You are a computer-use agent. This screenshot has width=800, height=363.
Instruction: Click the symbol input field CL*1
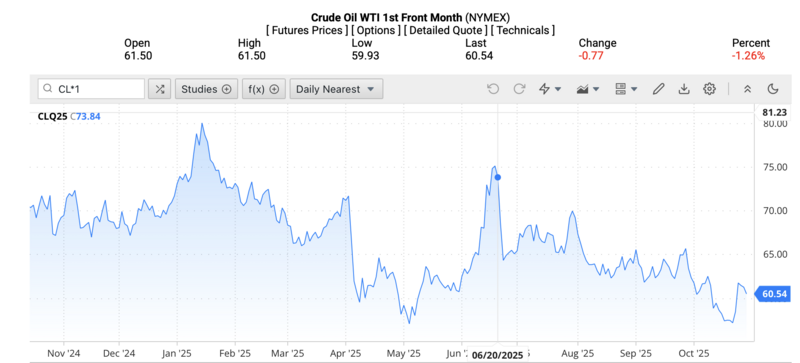click(91, 89)
